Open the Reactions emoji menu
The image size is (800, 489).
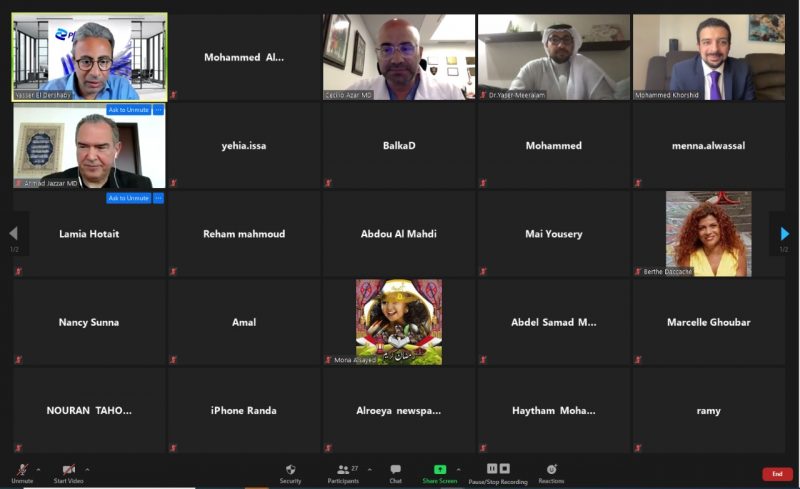tap(551, 469)
